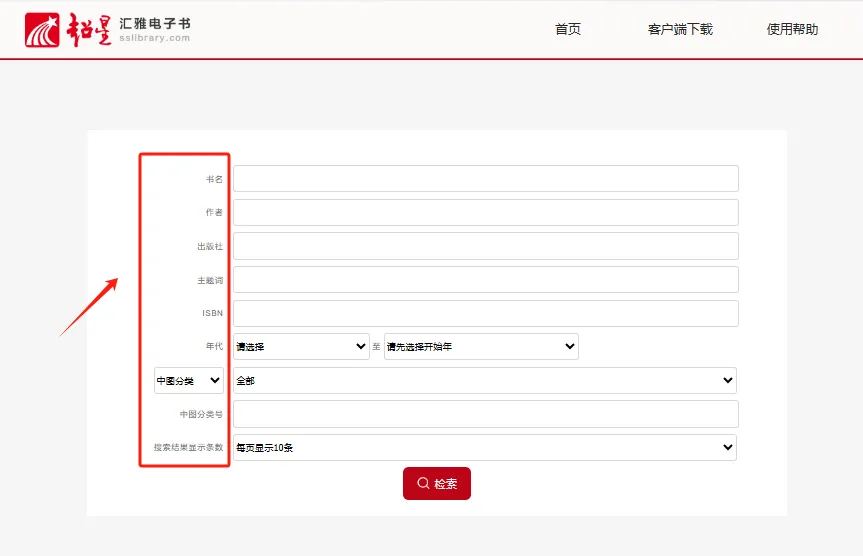Click the 书名 input field
This screenshot has width=863, height=556.
(x=485, y=178)
